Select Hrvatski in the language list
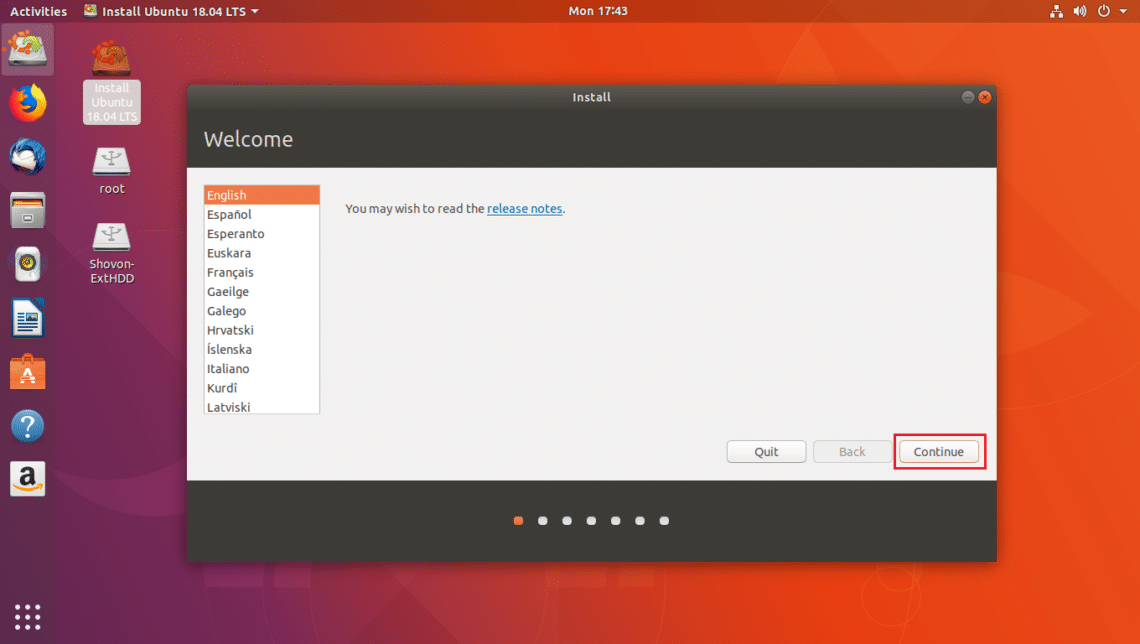 click(x=262, y=330)
